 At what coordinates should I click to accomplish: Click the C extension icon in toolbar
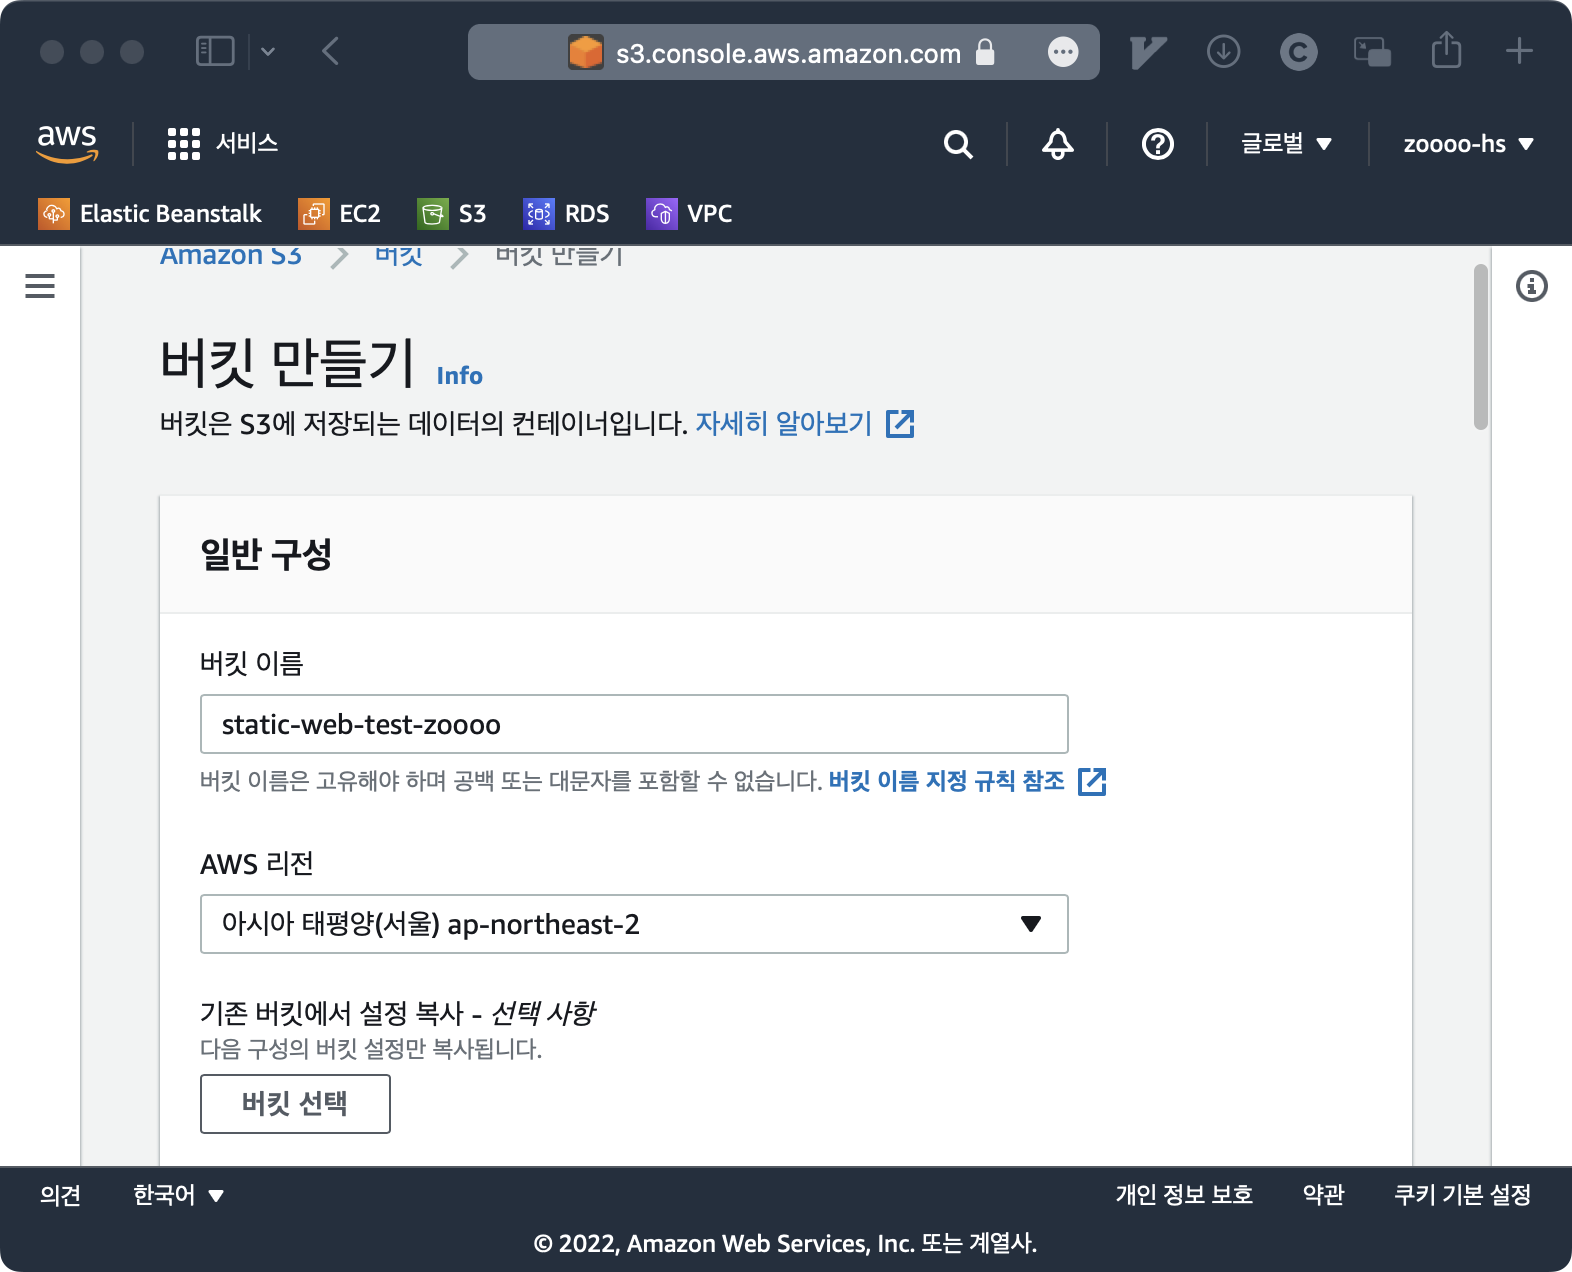(1299, 52)
